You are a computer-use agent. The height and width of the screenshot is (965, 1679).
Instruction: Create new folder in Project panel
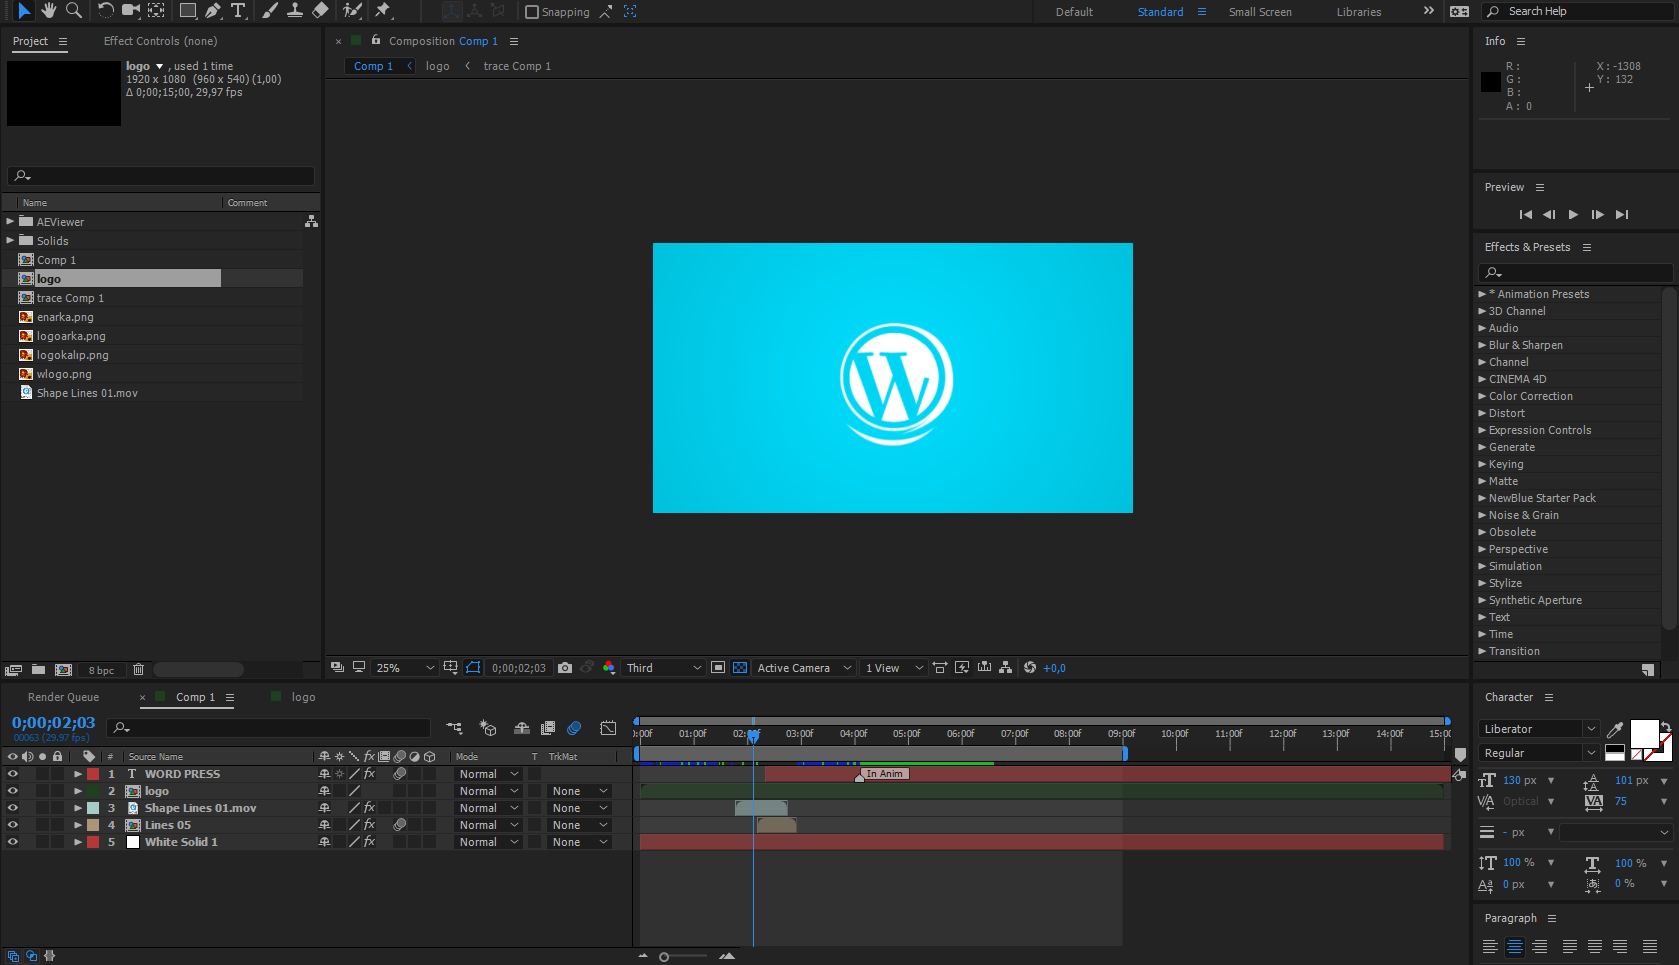pos(38,670)
